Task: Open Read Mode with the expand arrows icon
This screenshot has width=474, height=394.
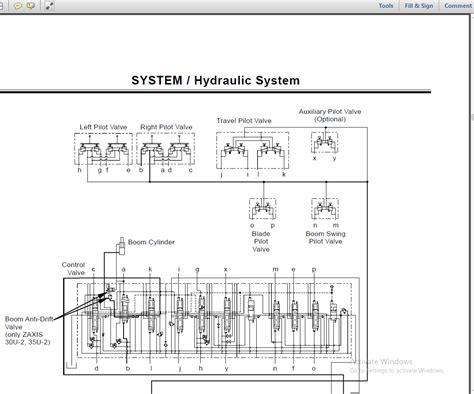Action: point(49,6)
